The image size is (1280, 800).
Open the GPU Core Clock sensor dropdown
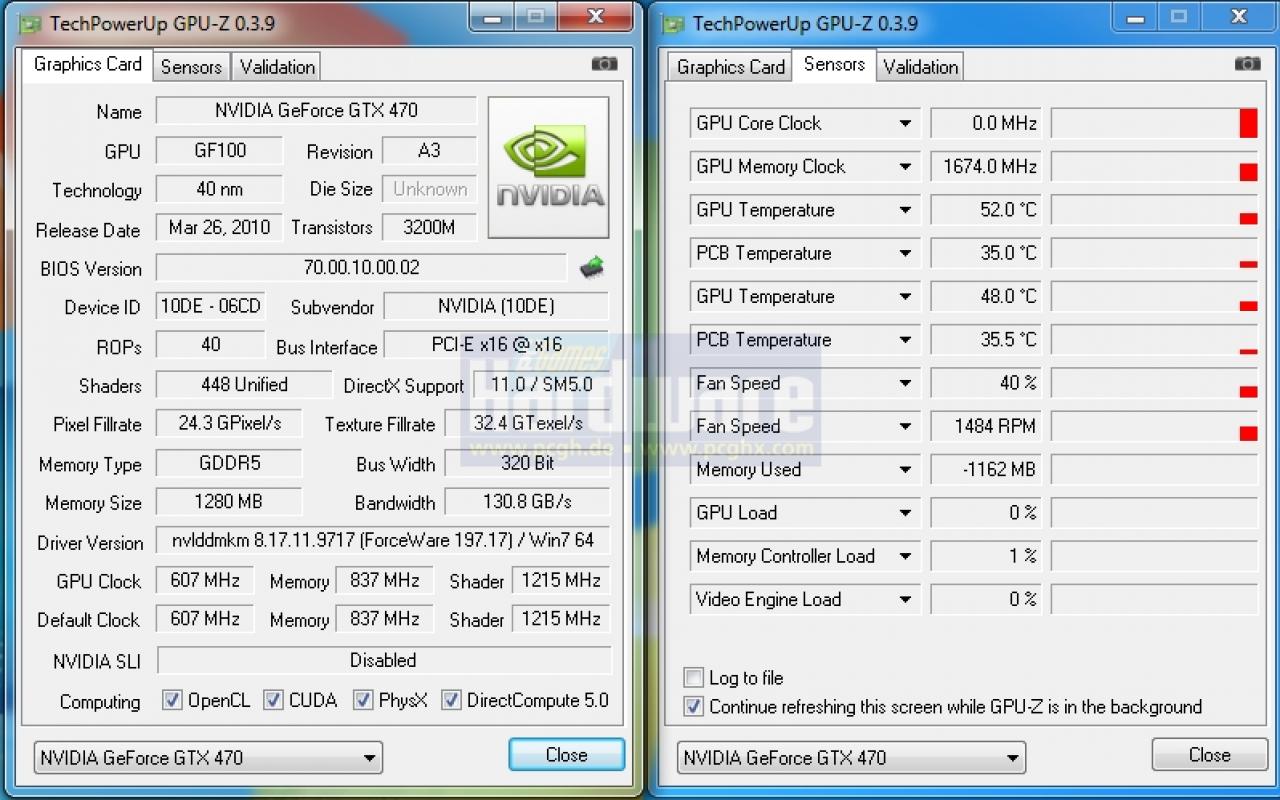904,124
